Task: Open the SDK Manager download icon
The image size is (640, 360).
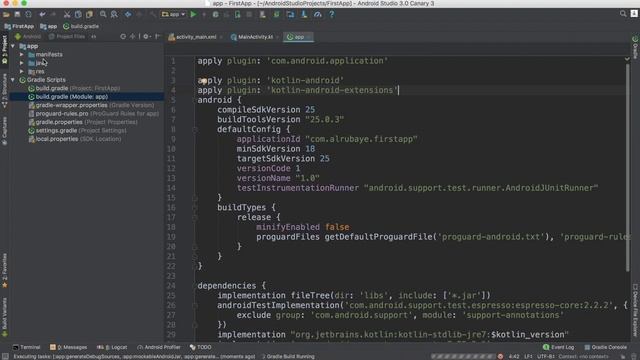Action: (304, 14)
